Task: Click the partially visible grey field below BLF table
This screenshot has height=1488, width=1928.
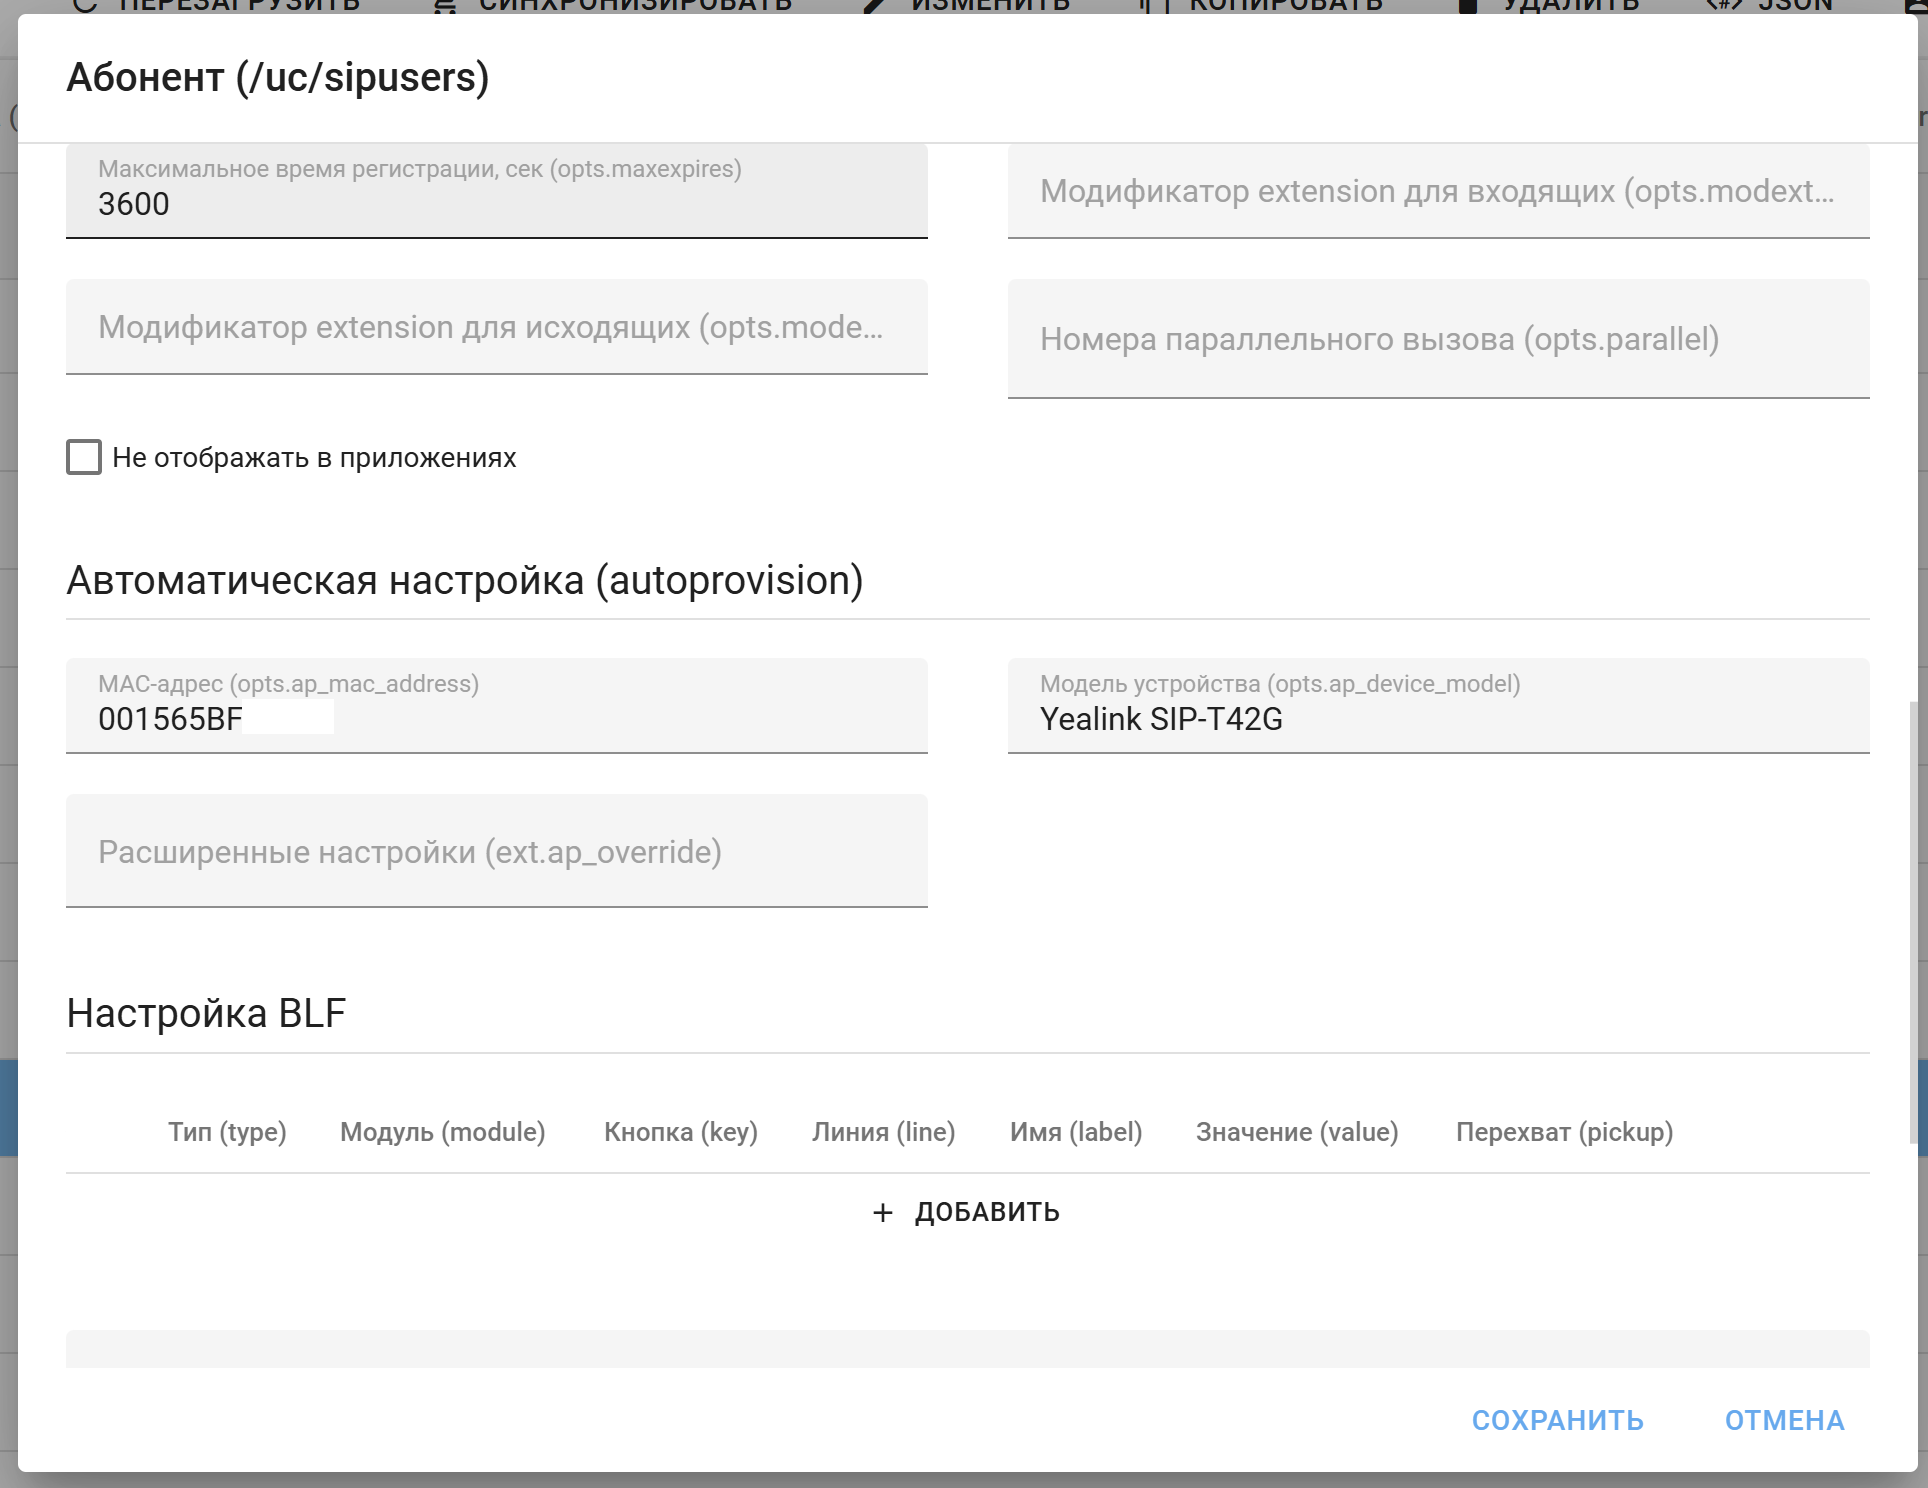Action: click(x=966, y=1349)
